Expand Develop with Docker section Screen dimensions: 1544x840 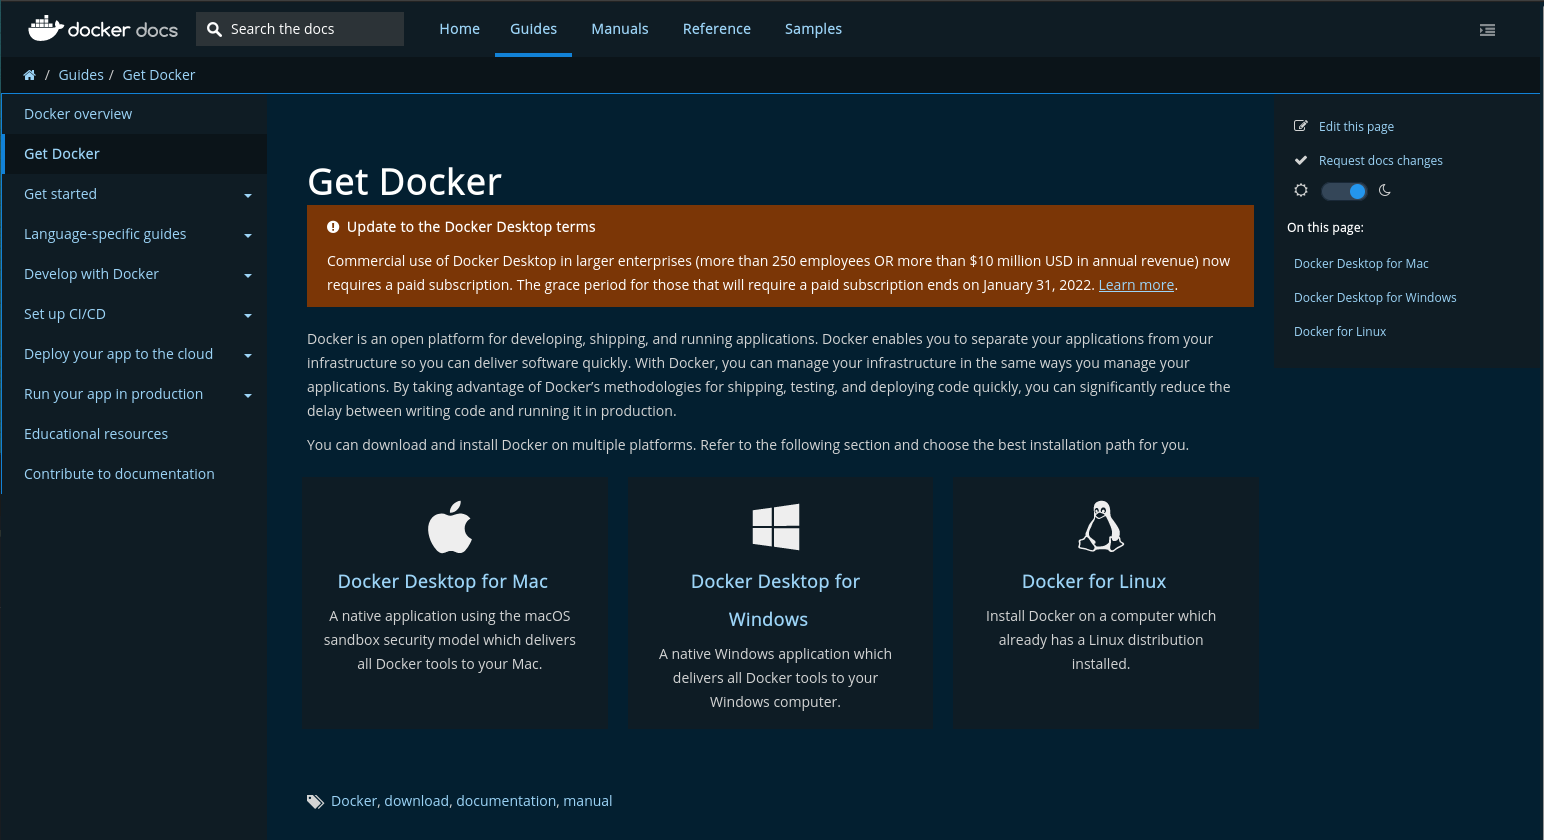(248, 275)
